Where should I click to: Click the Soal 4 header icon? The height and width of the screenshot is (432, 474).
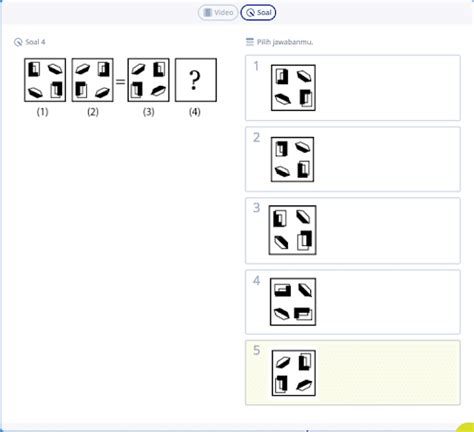pos(18,42)
